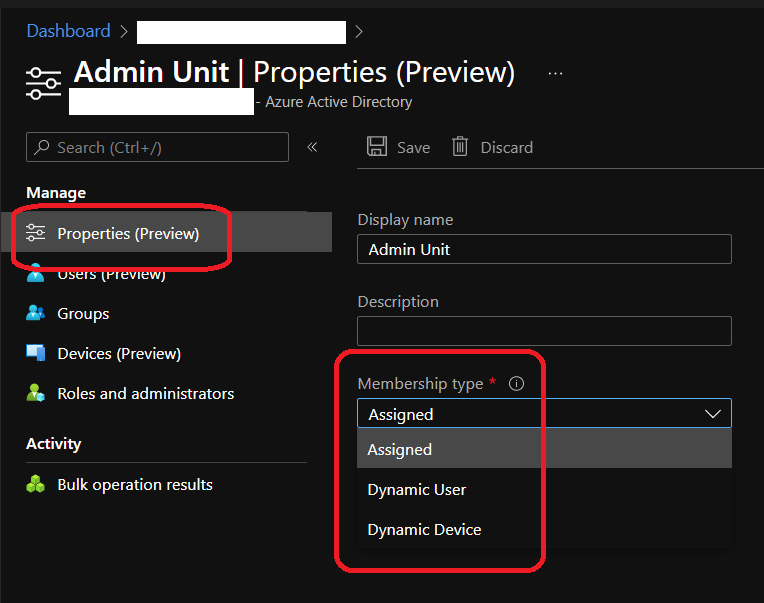Click the Groups icon in sidebar
Image resolution: width=764 pixels, height=603 pixels.
pos(36,313)
